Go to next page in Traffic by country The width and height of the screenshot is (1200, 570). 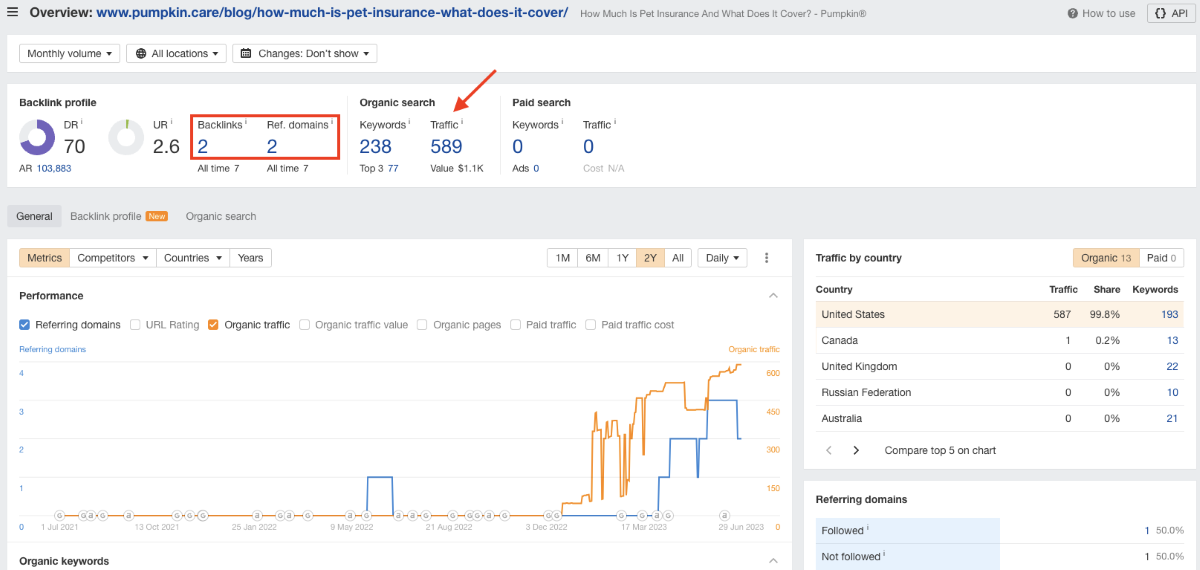coord(856,450)
